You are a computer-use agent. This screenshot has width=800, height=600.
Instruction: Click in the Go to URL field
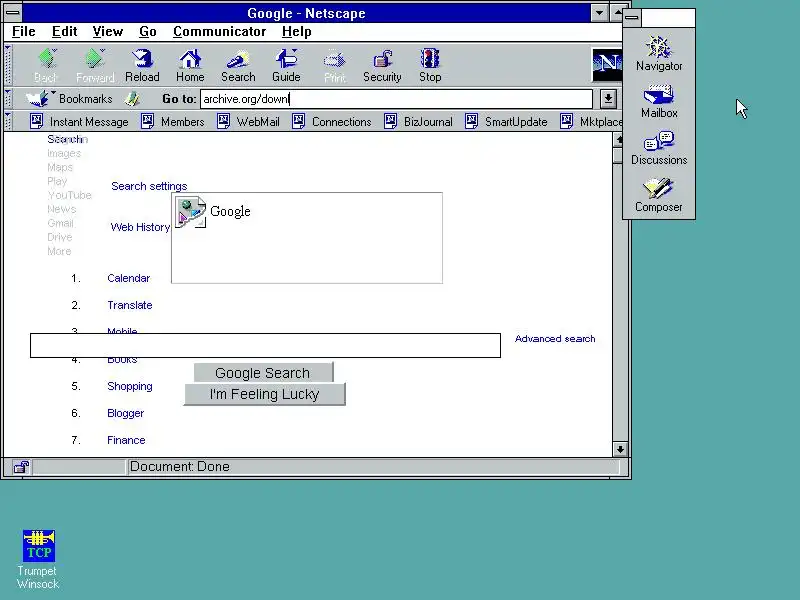click(x=396, y=99)
